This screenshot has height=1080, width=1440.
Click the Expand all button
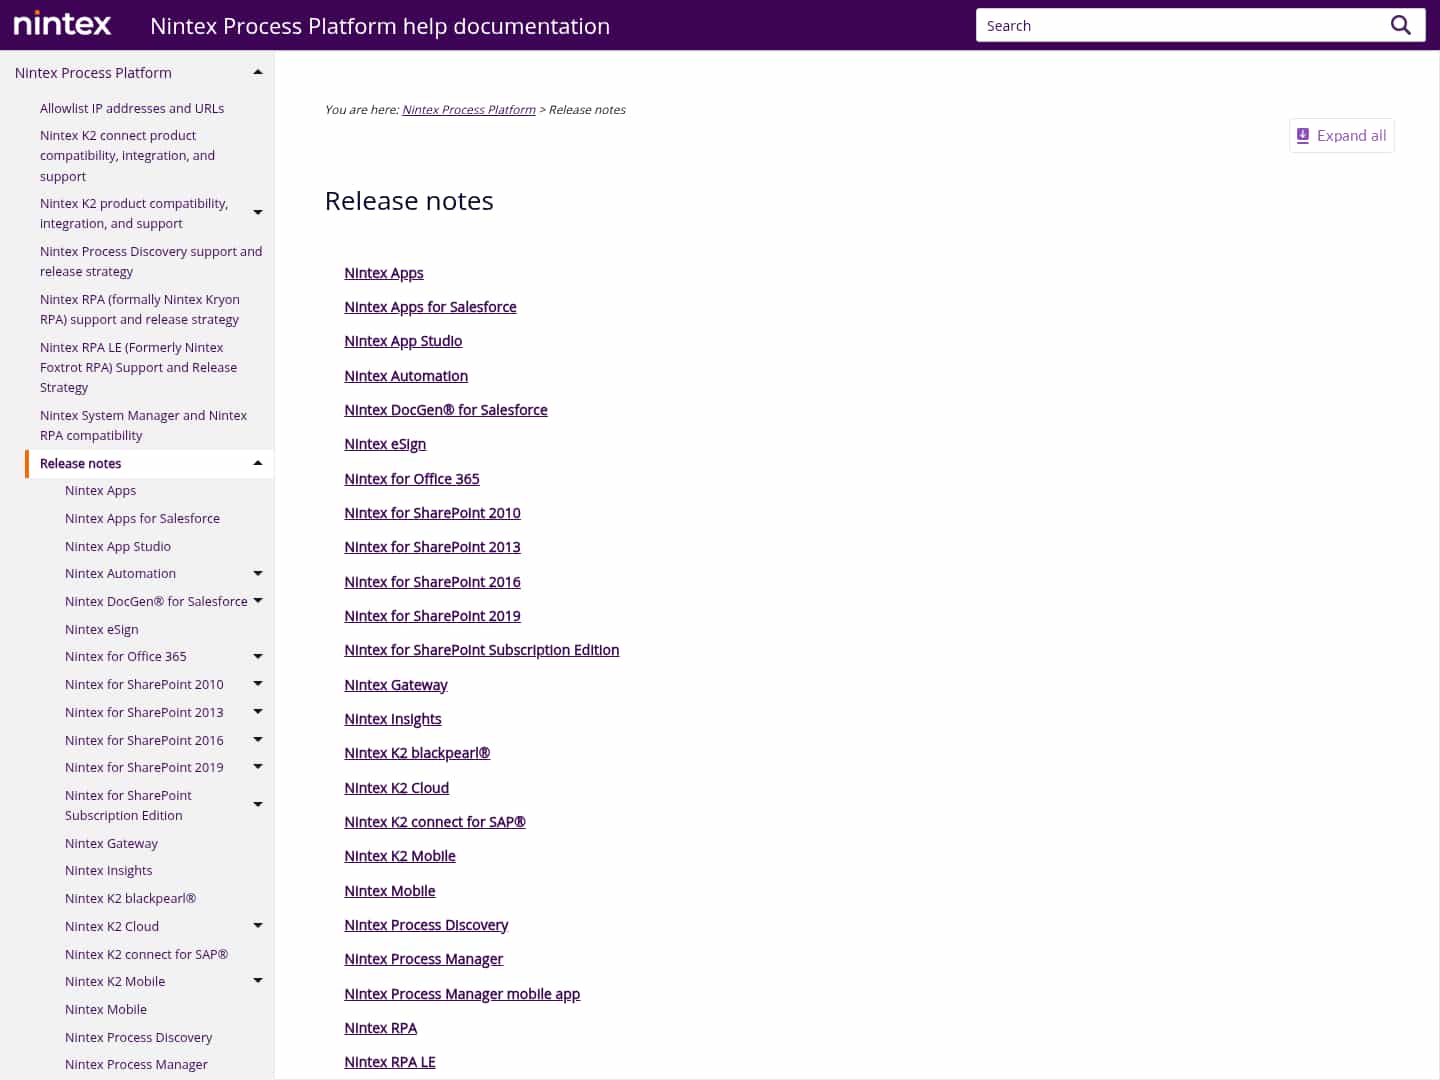coord(1341,135)
